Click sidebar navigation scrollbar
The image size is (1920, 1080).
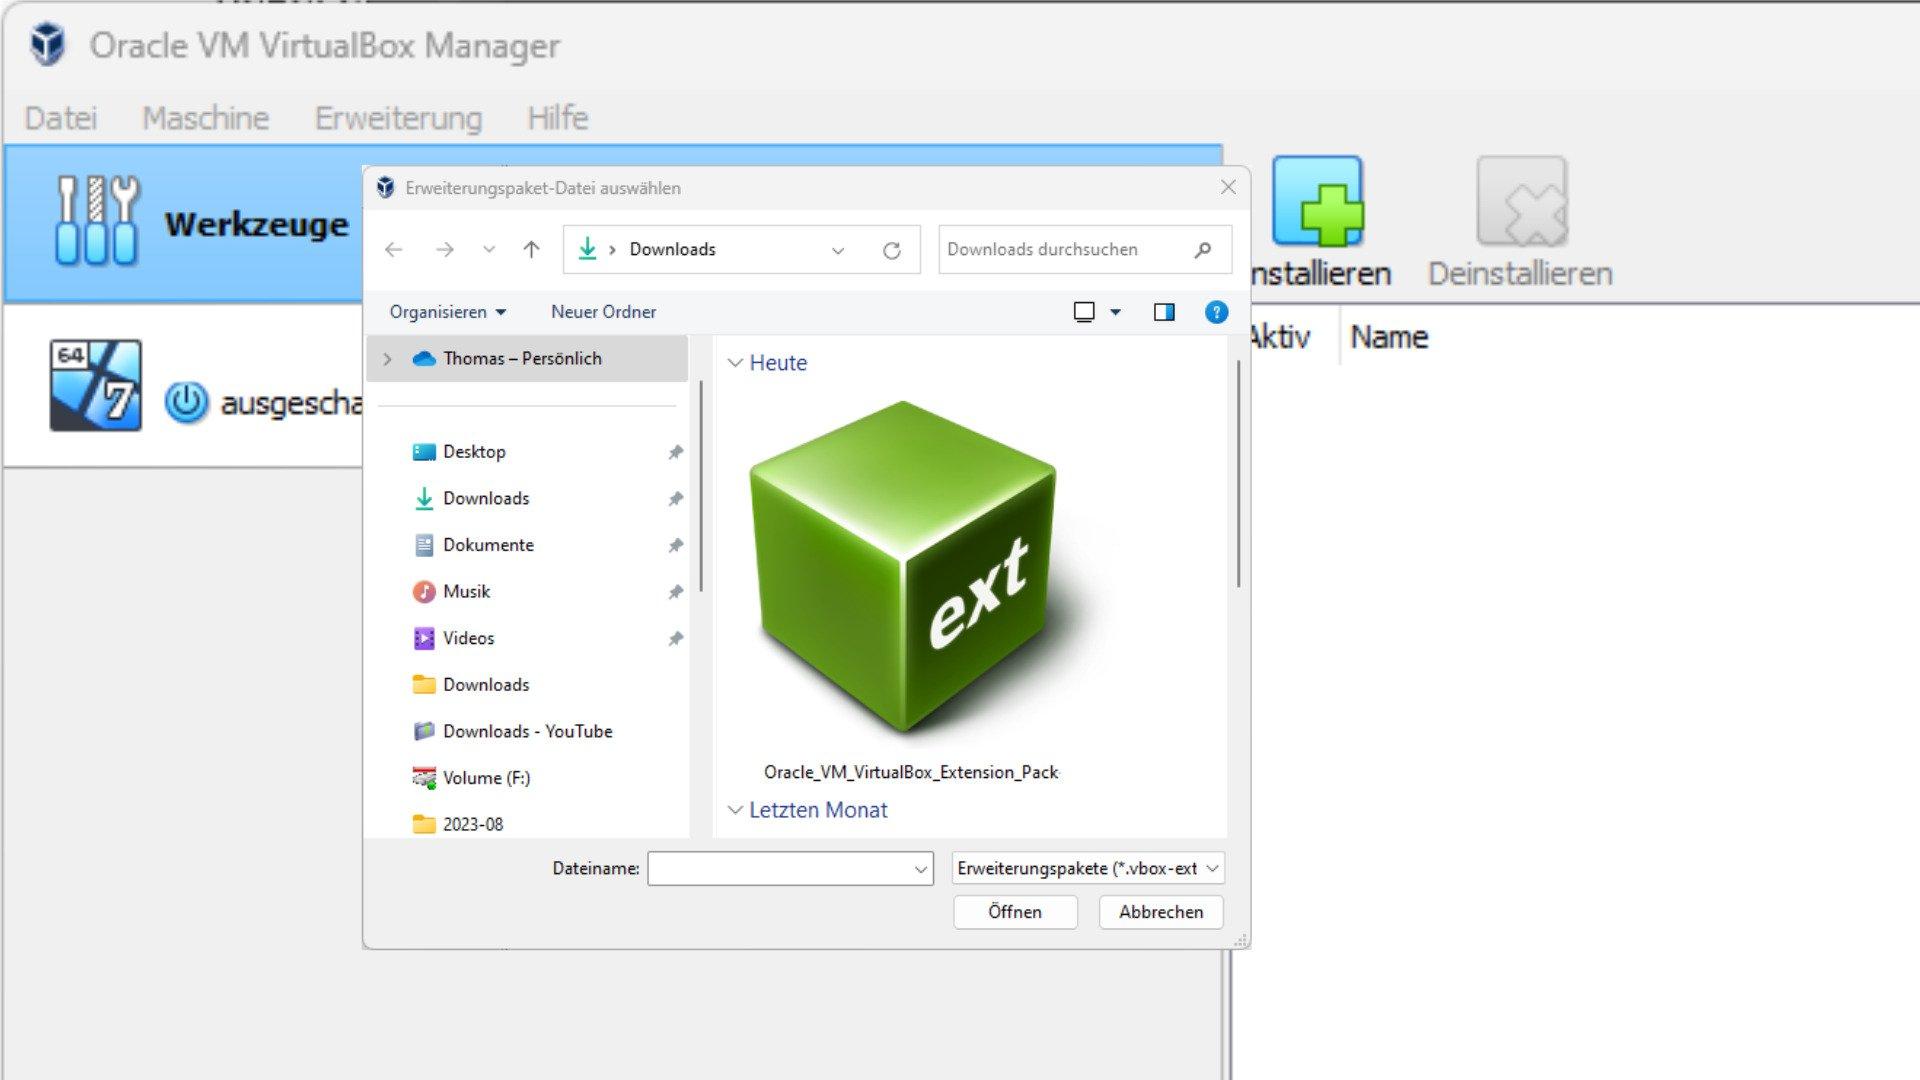coord(701,487)
